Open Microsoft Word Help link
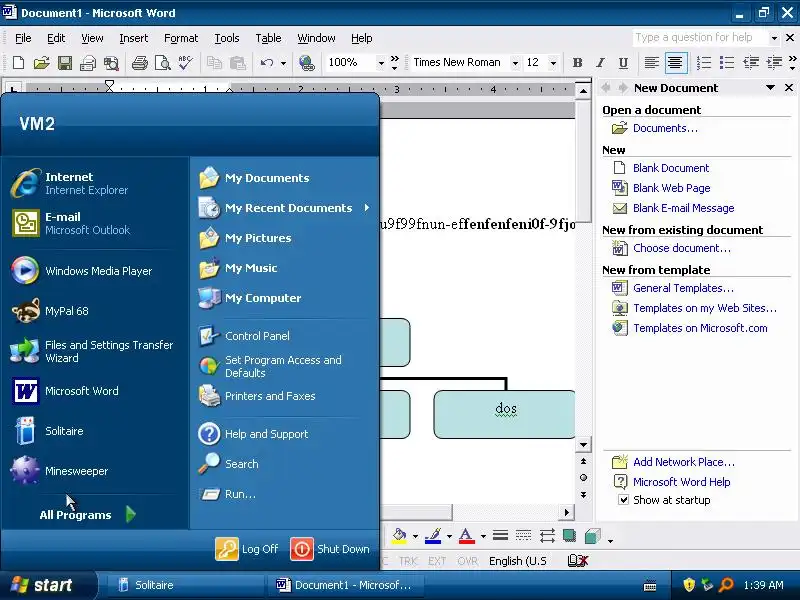The height and width of the screenshot is (600, 800). (x=682, y=482)
